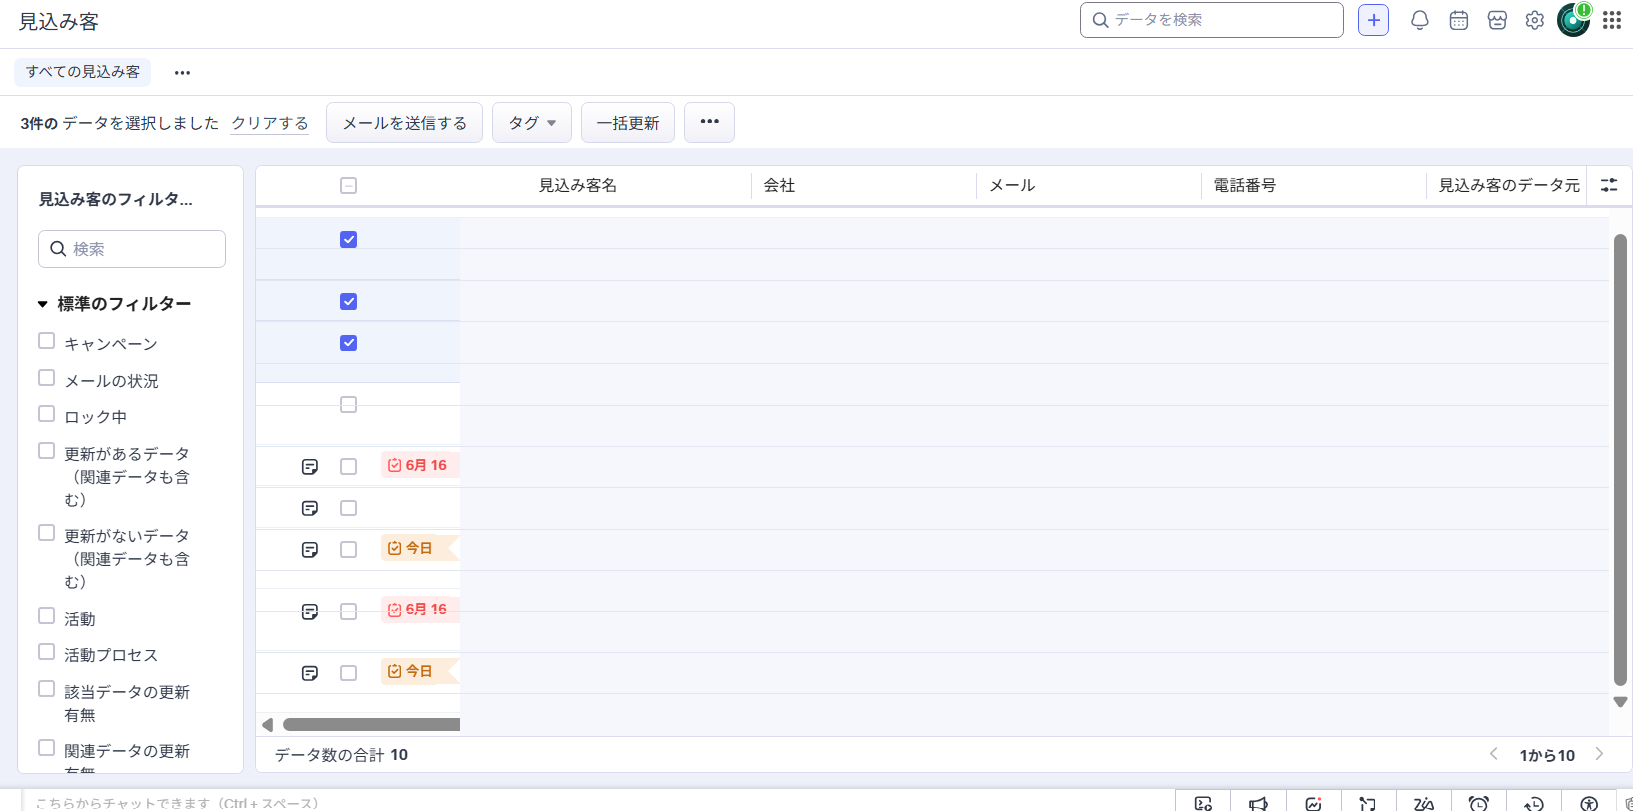Click the 1から10 pagination text
The image size is (1633, 811).
click(1547, 755)
